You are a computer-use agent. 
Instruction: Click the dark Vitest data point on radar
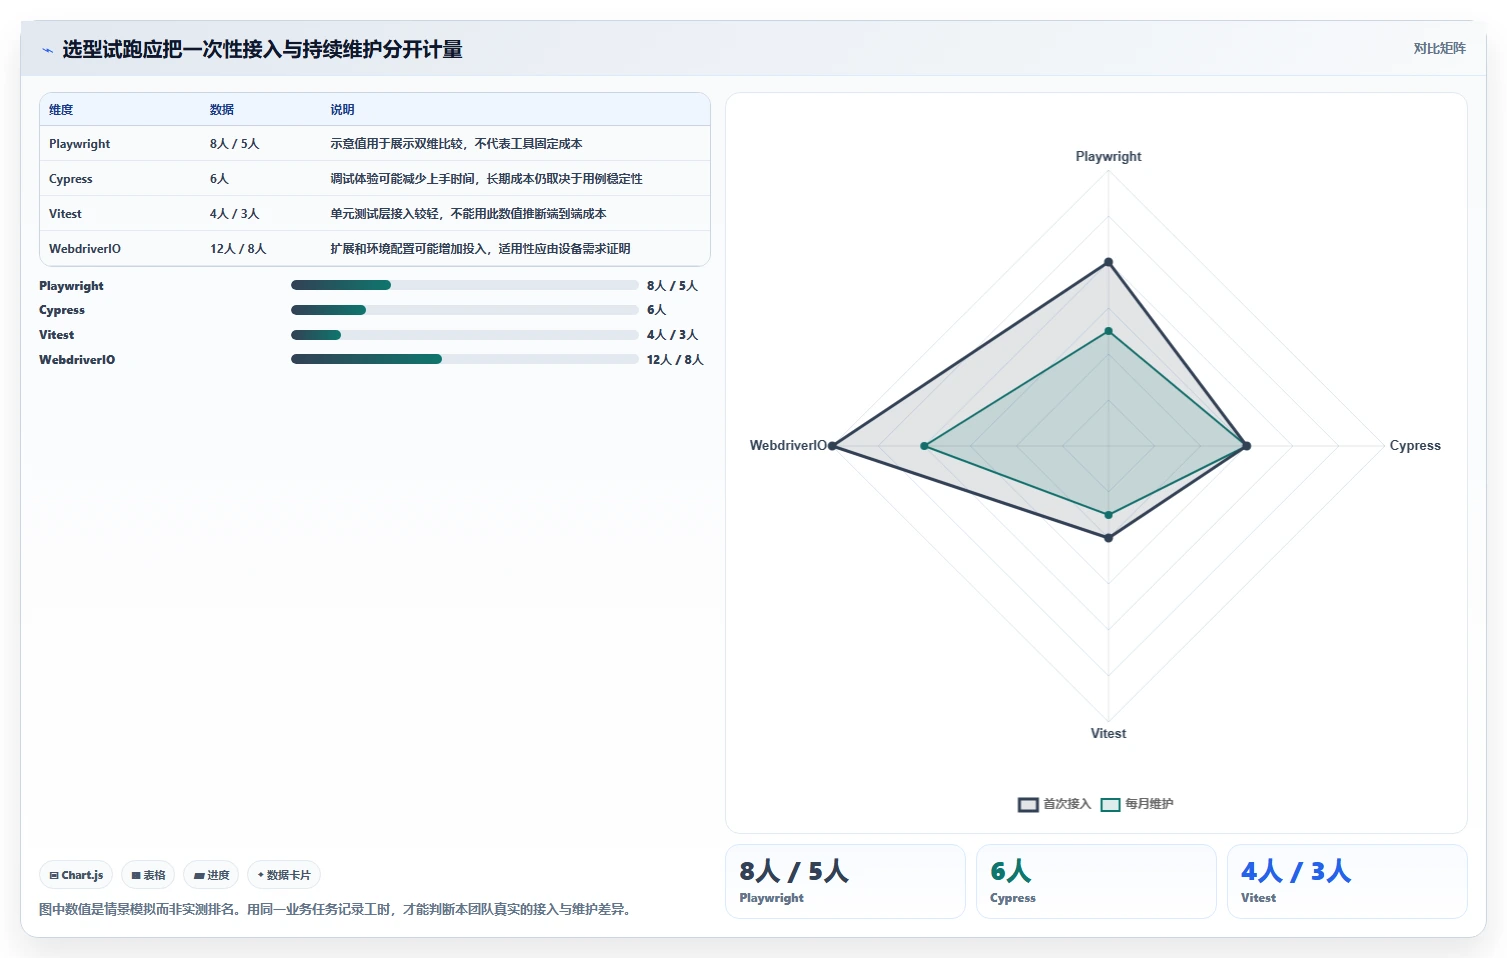click(x=1108, y=538)
